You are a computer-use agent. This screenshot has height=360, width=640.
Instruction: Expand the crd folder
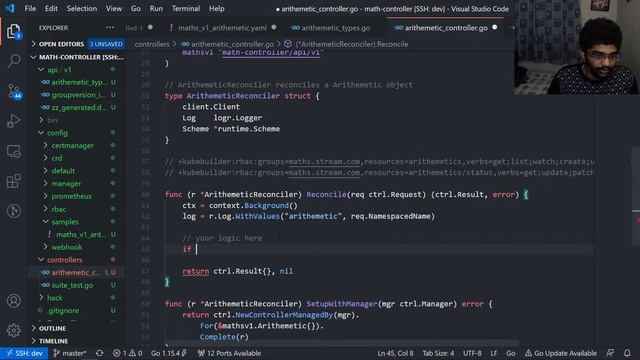coord(57,158)
